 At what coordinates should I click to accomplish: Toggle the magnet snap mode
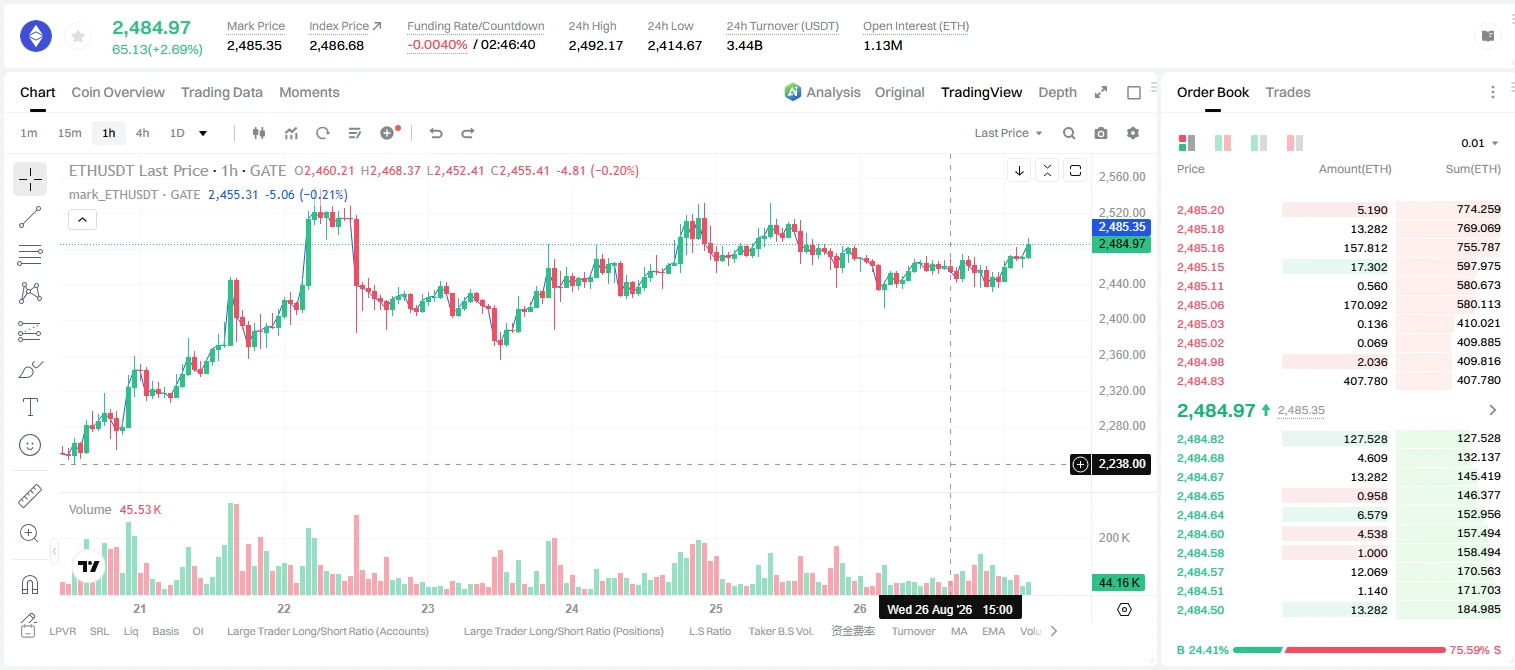point(30,584)
